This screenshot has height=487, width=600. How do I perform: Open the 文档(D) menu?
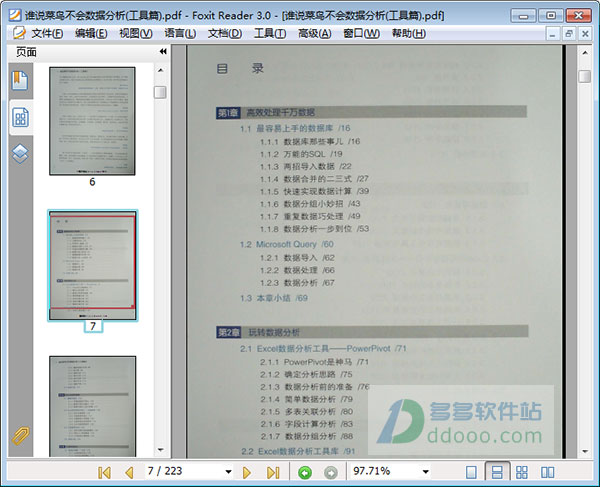pos(225,34)
